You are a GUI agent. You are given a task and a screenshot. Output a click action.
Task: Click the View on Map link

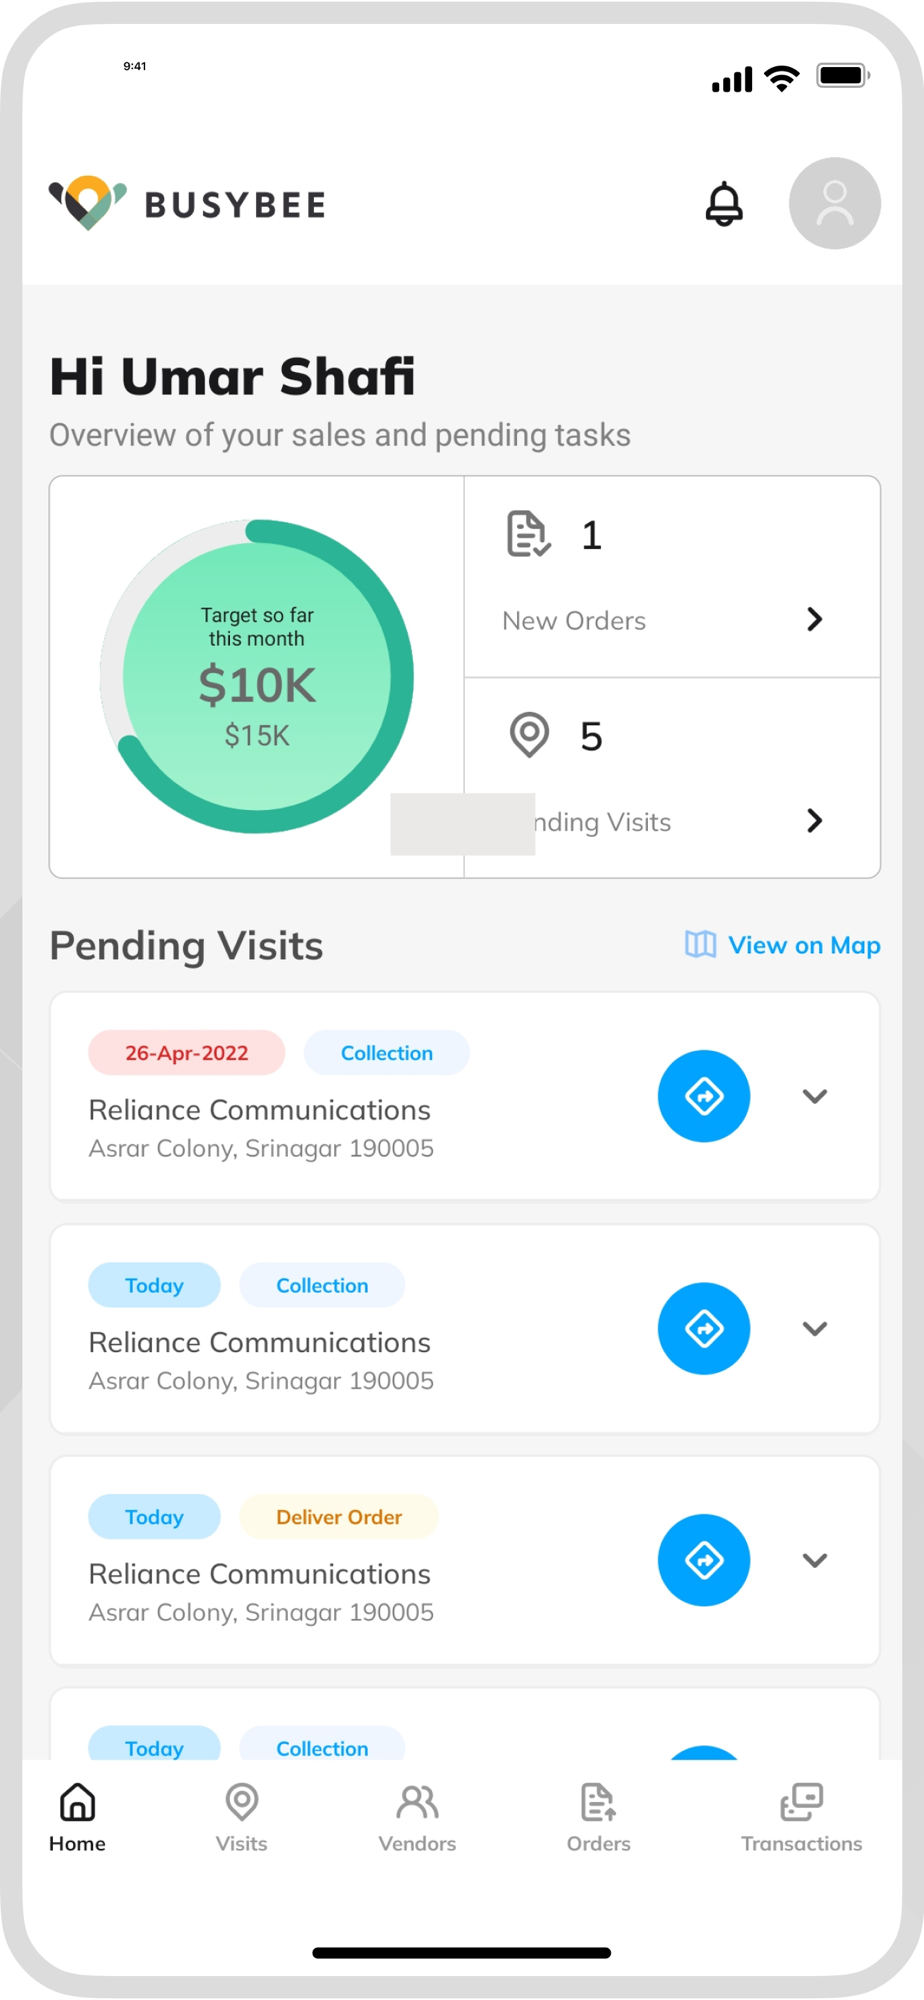pos(804,945)
